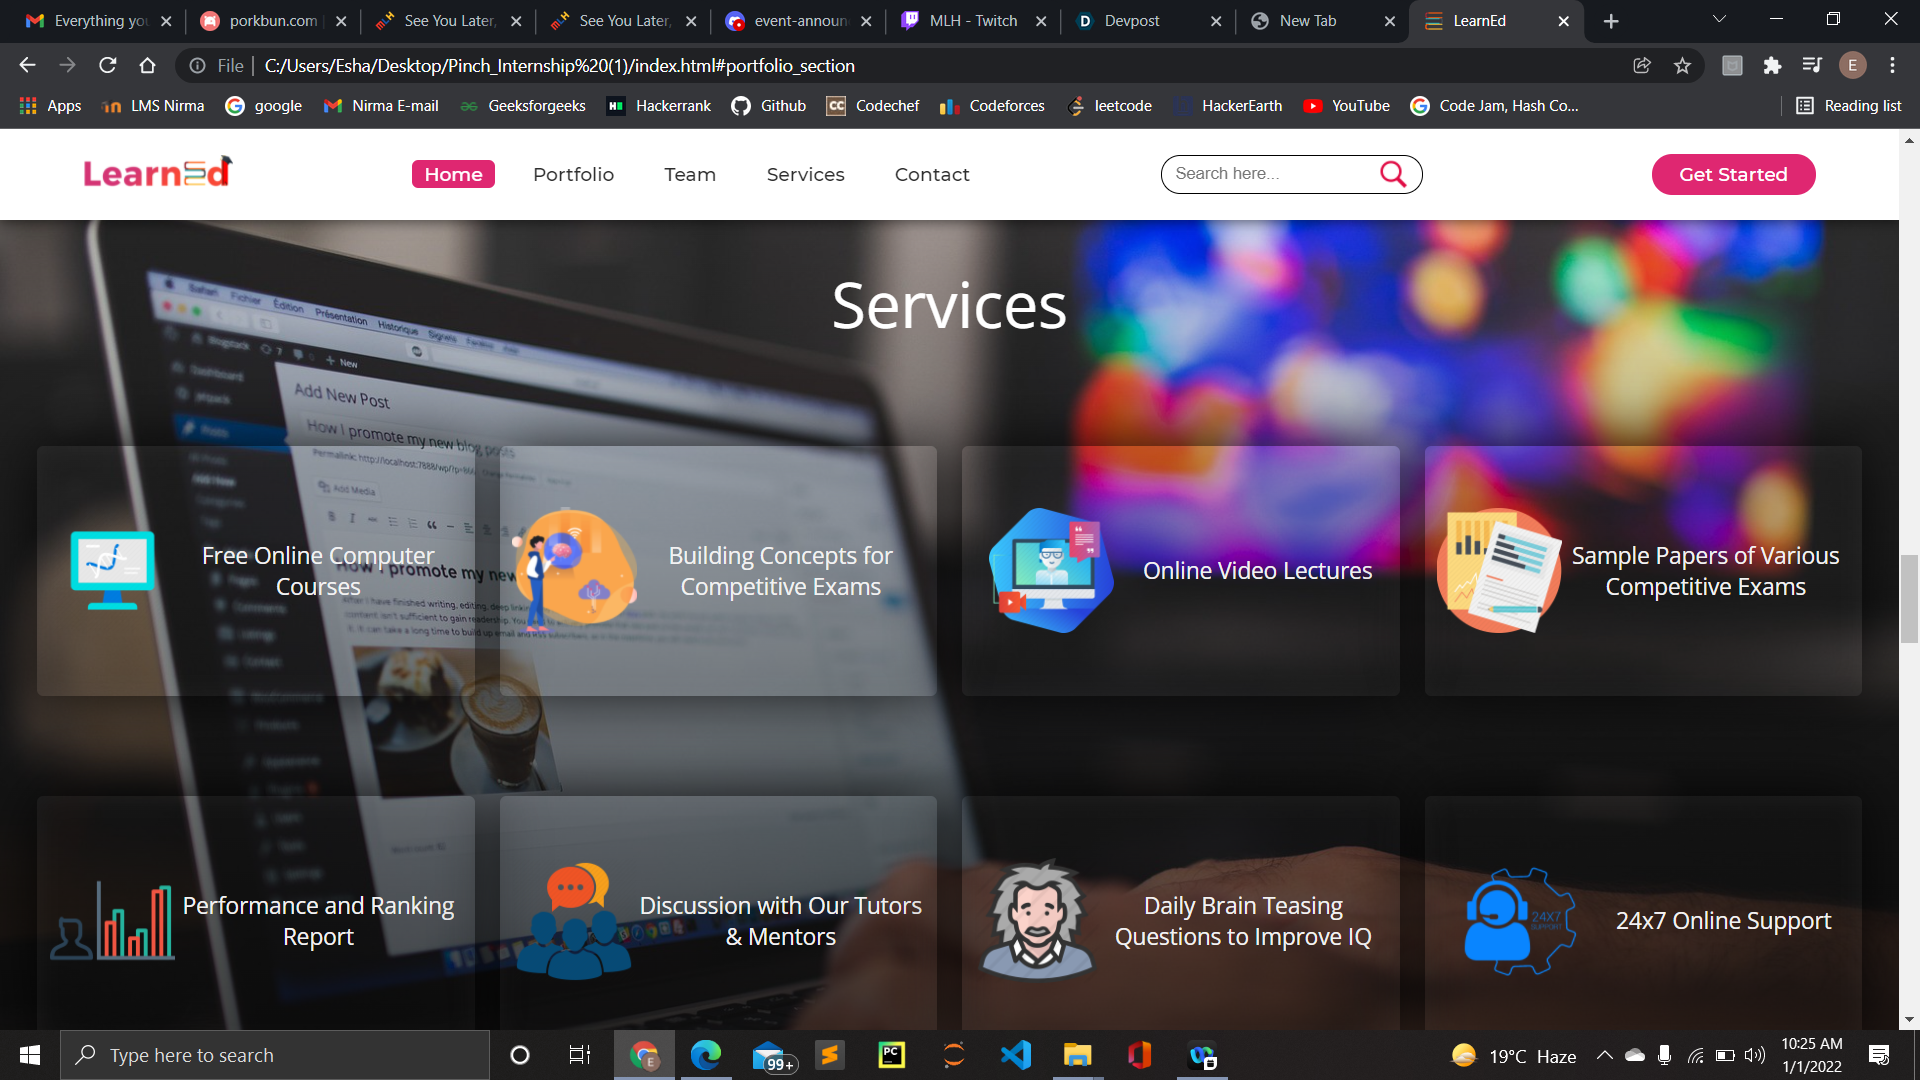The height and width of the screenshot is (1080, 1920).
Task: Expand the tab search dropdown arrow
Action: pyautogui.click(x=1719, y=20)
